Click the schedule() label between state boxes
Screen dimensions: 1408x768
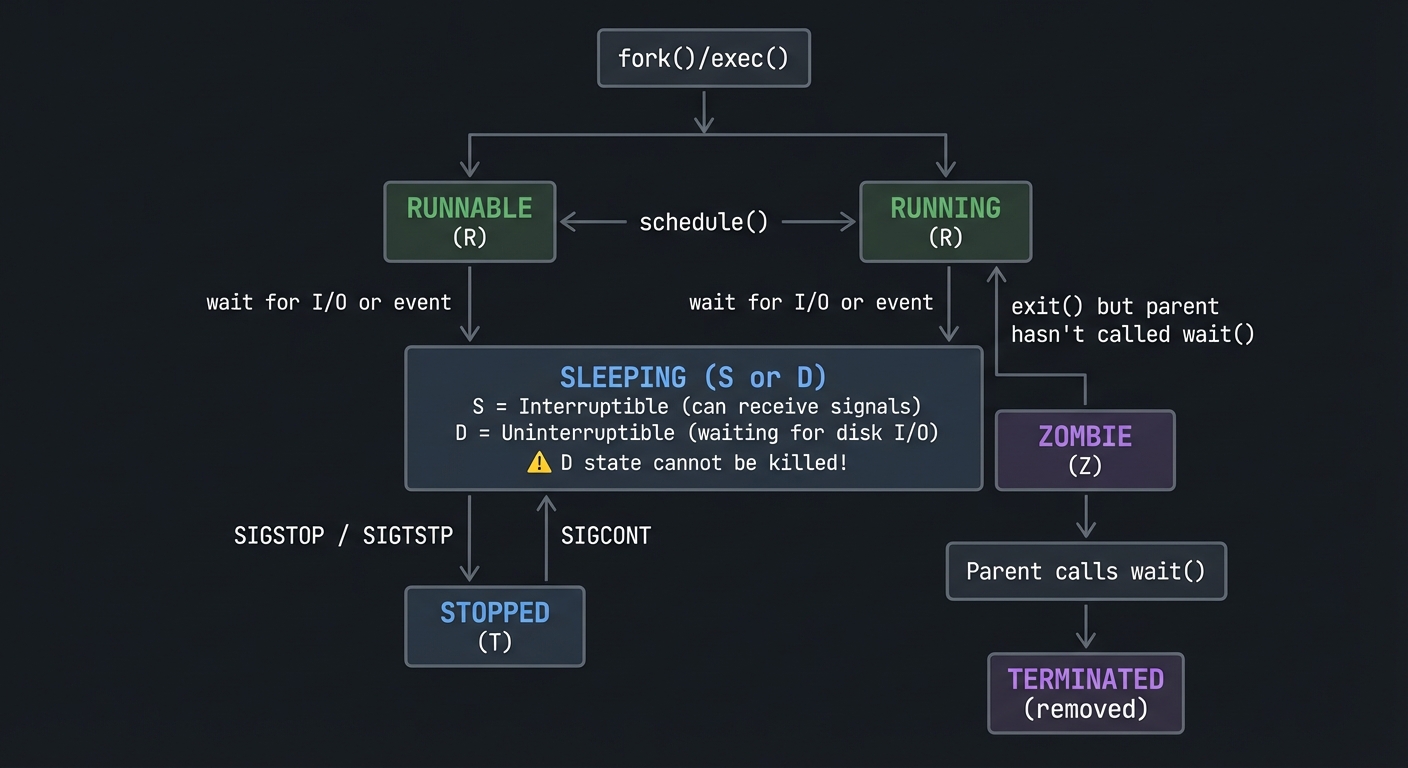tap(703, 222)
